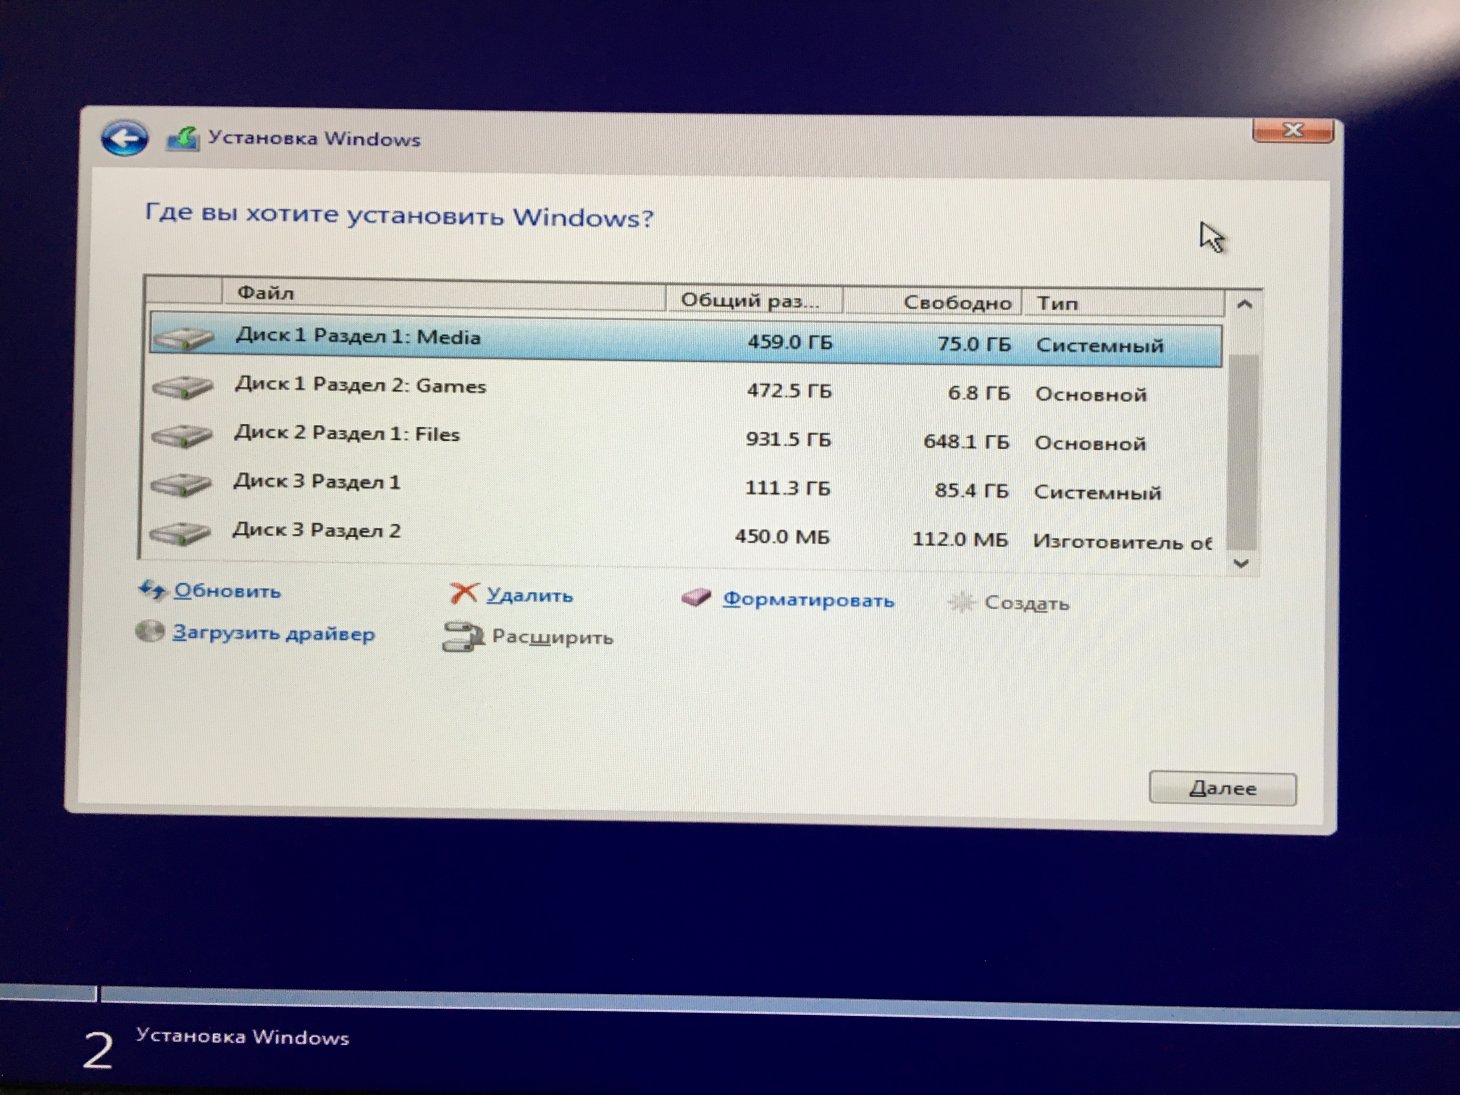Select partition Диск 1 Раздел 2: Games
The image size is (1460, 1095).
tap(685, 389)
